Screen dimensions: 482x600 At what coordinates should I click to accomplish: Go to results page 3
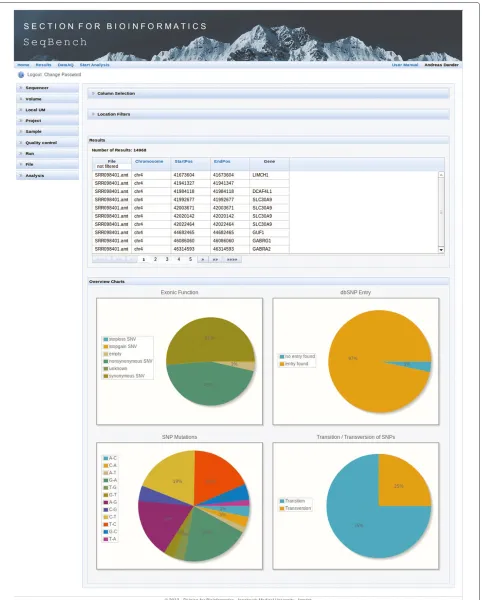[167, 259]
